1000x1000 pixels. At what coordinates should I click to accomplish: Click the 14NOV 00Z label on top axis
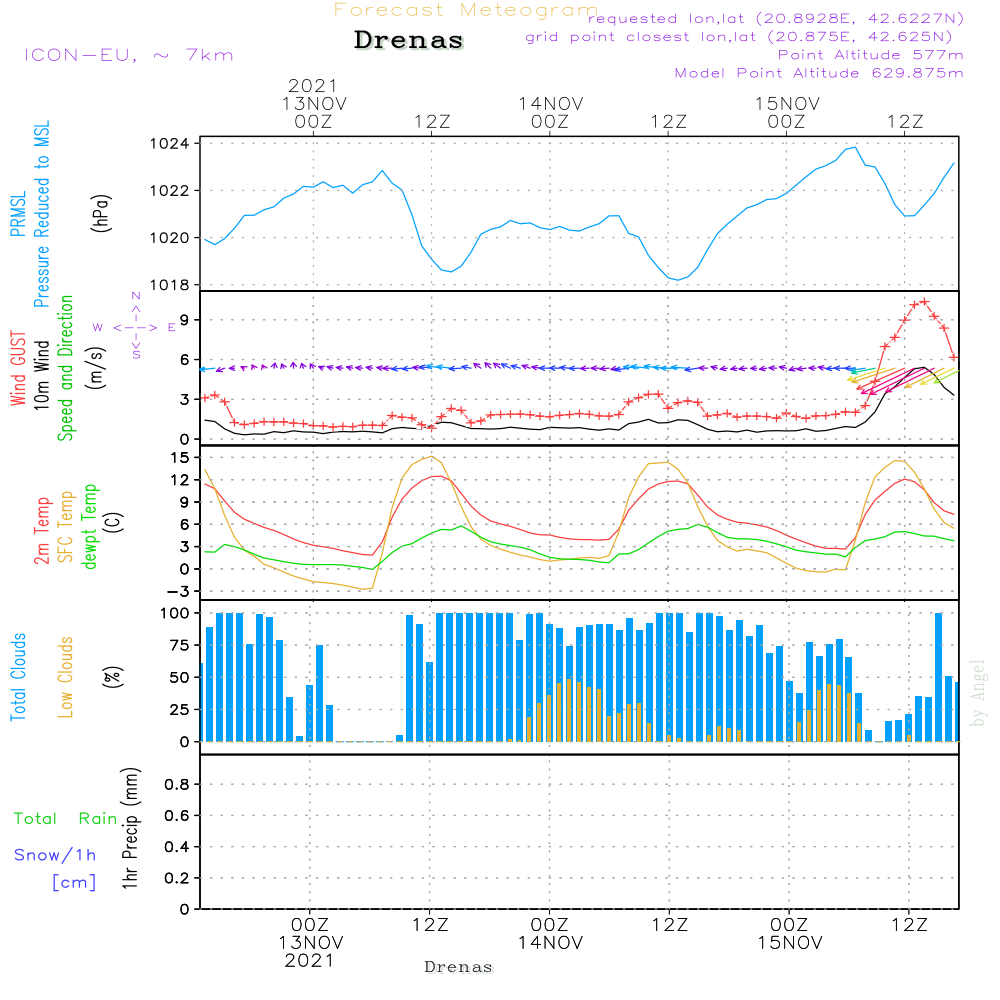(x=550, y=112)
